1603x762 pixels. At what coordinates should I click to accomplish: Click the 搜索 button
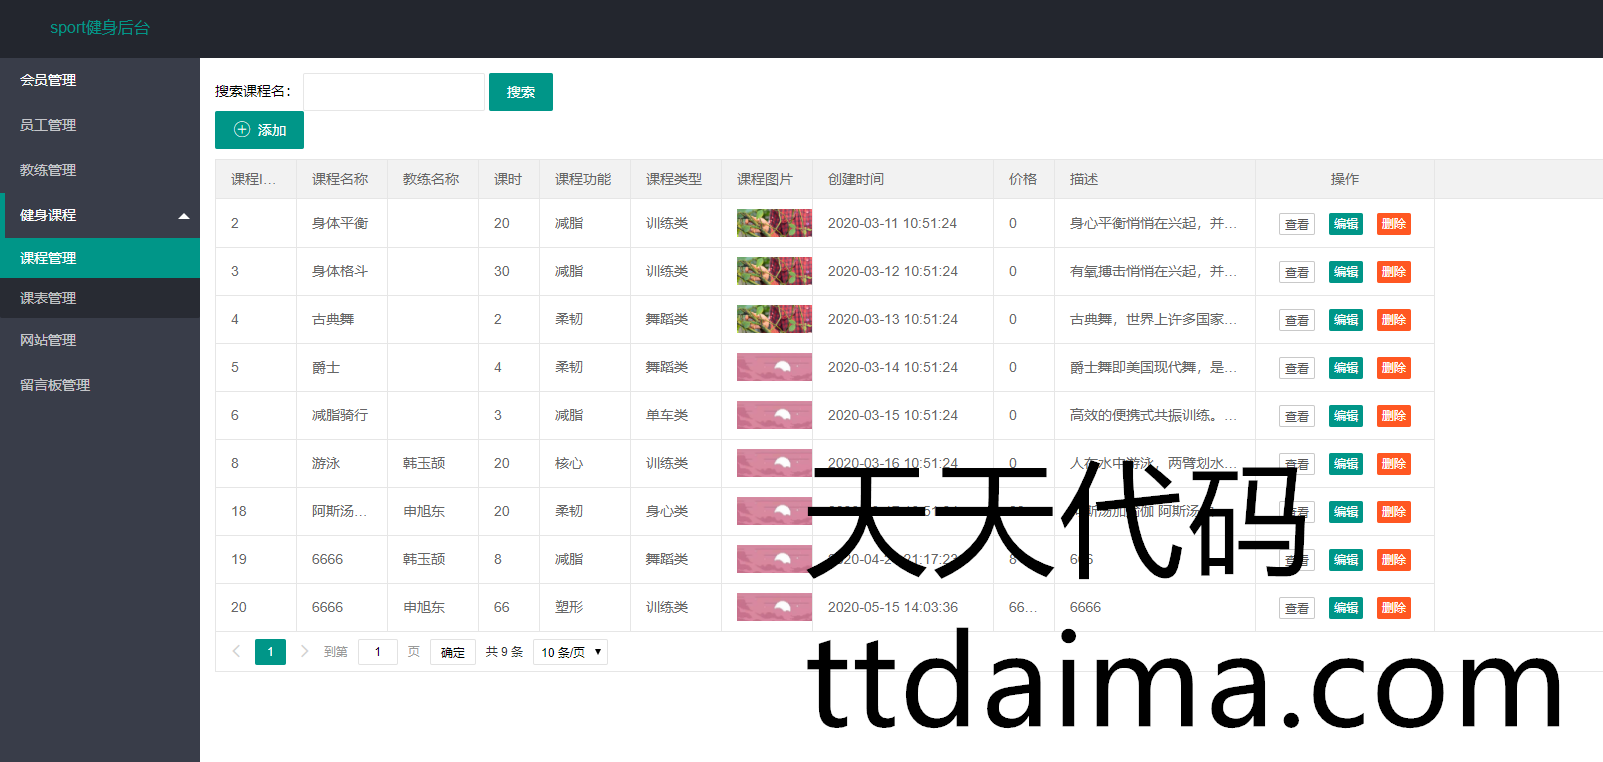tap(520, 92)
